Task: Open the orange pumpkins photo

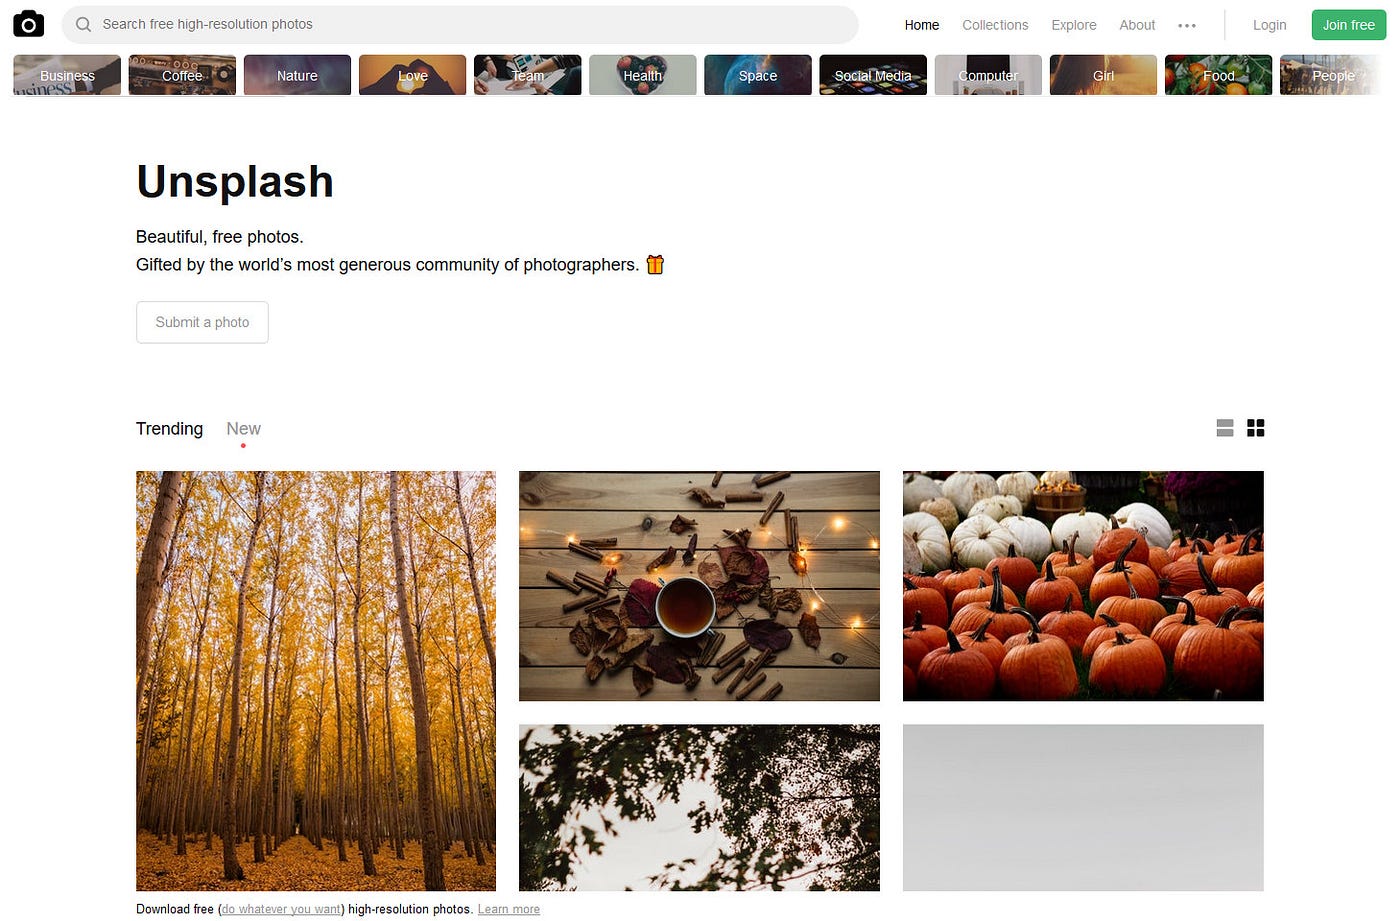Action: (1083, 586)
